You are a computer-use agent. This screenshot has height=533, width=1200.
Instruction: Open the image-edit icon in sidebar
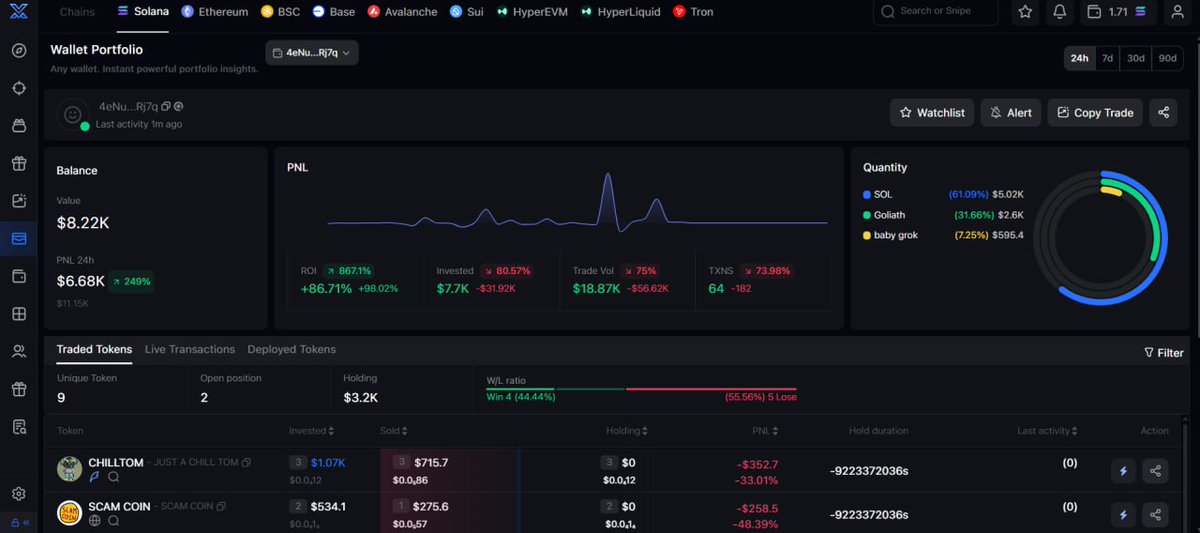pos(19,201)
